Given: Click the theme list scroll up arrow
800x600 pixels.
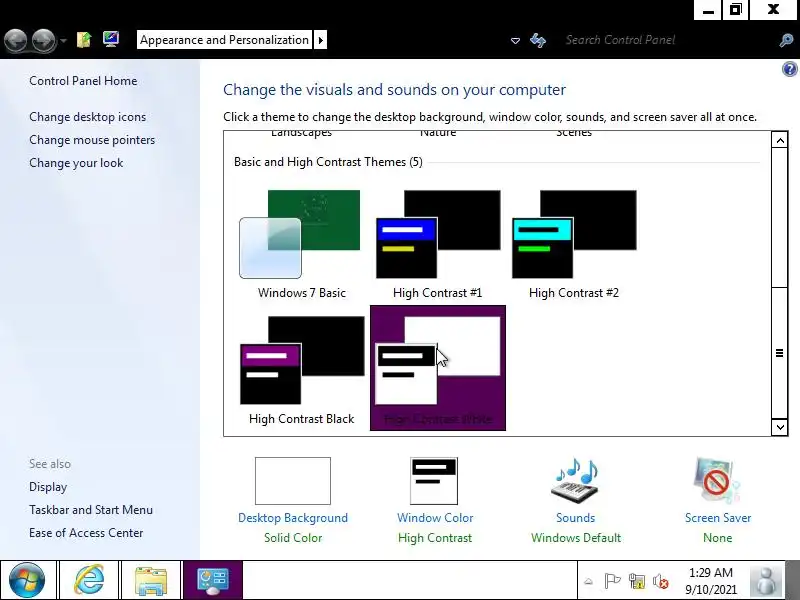Looking at the screenshot, I should point(780,140).
